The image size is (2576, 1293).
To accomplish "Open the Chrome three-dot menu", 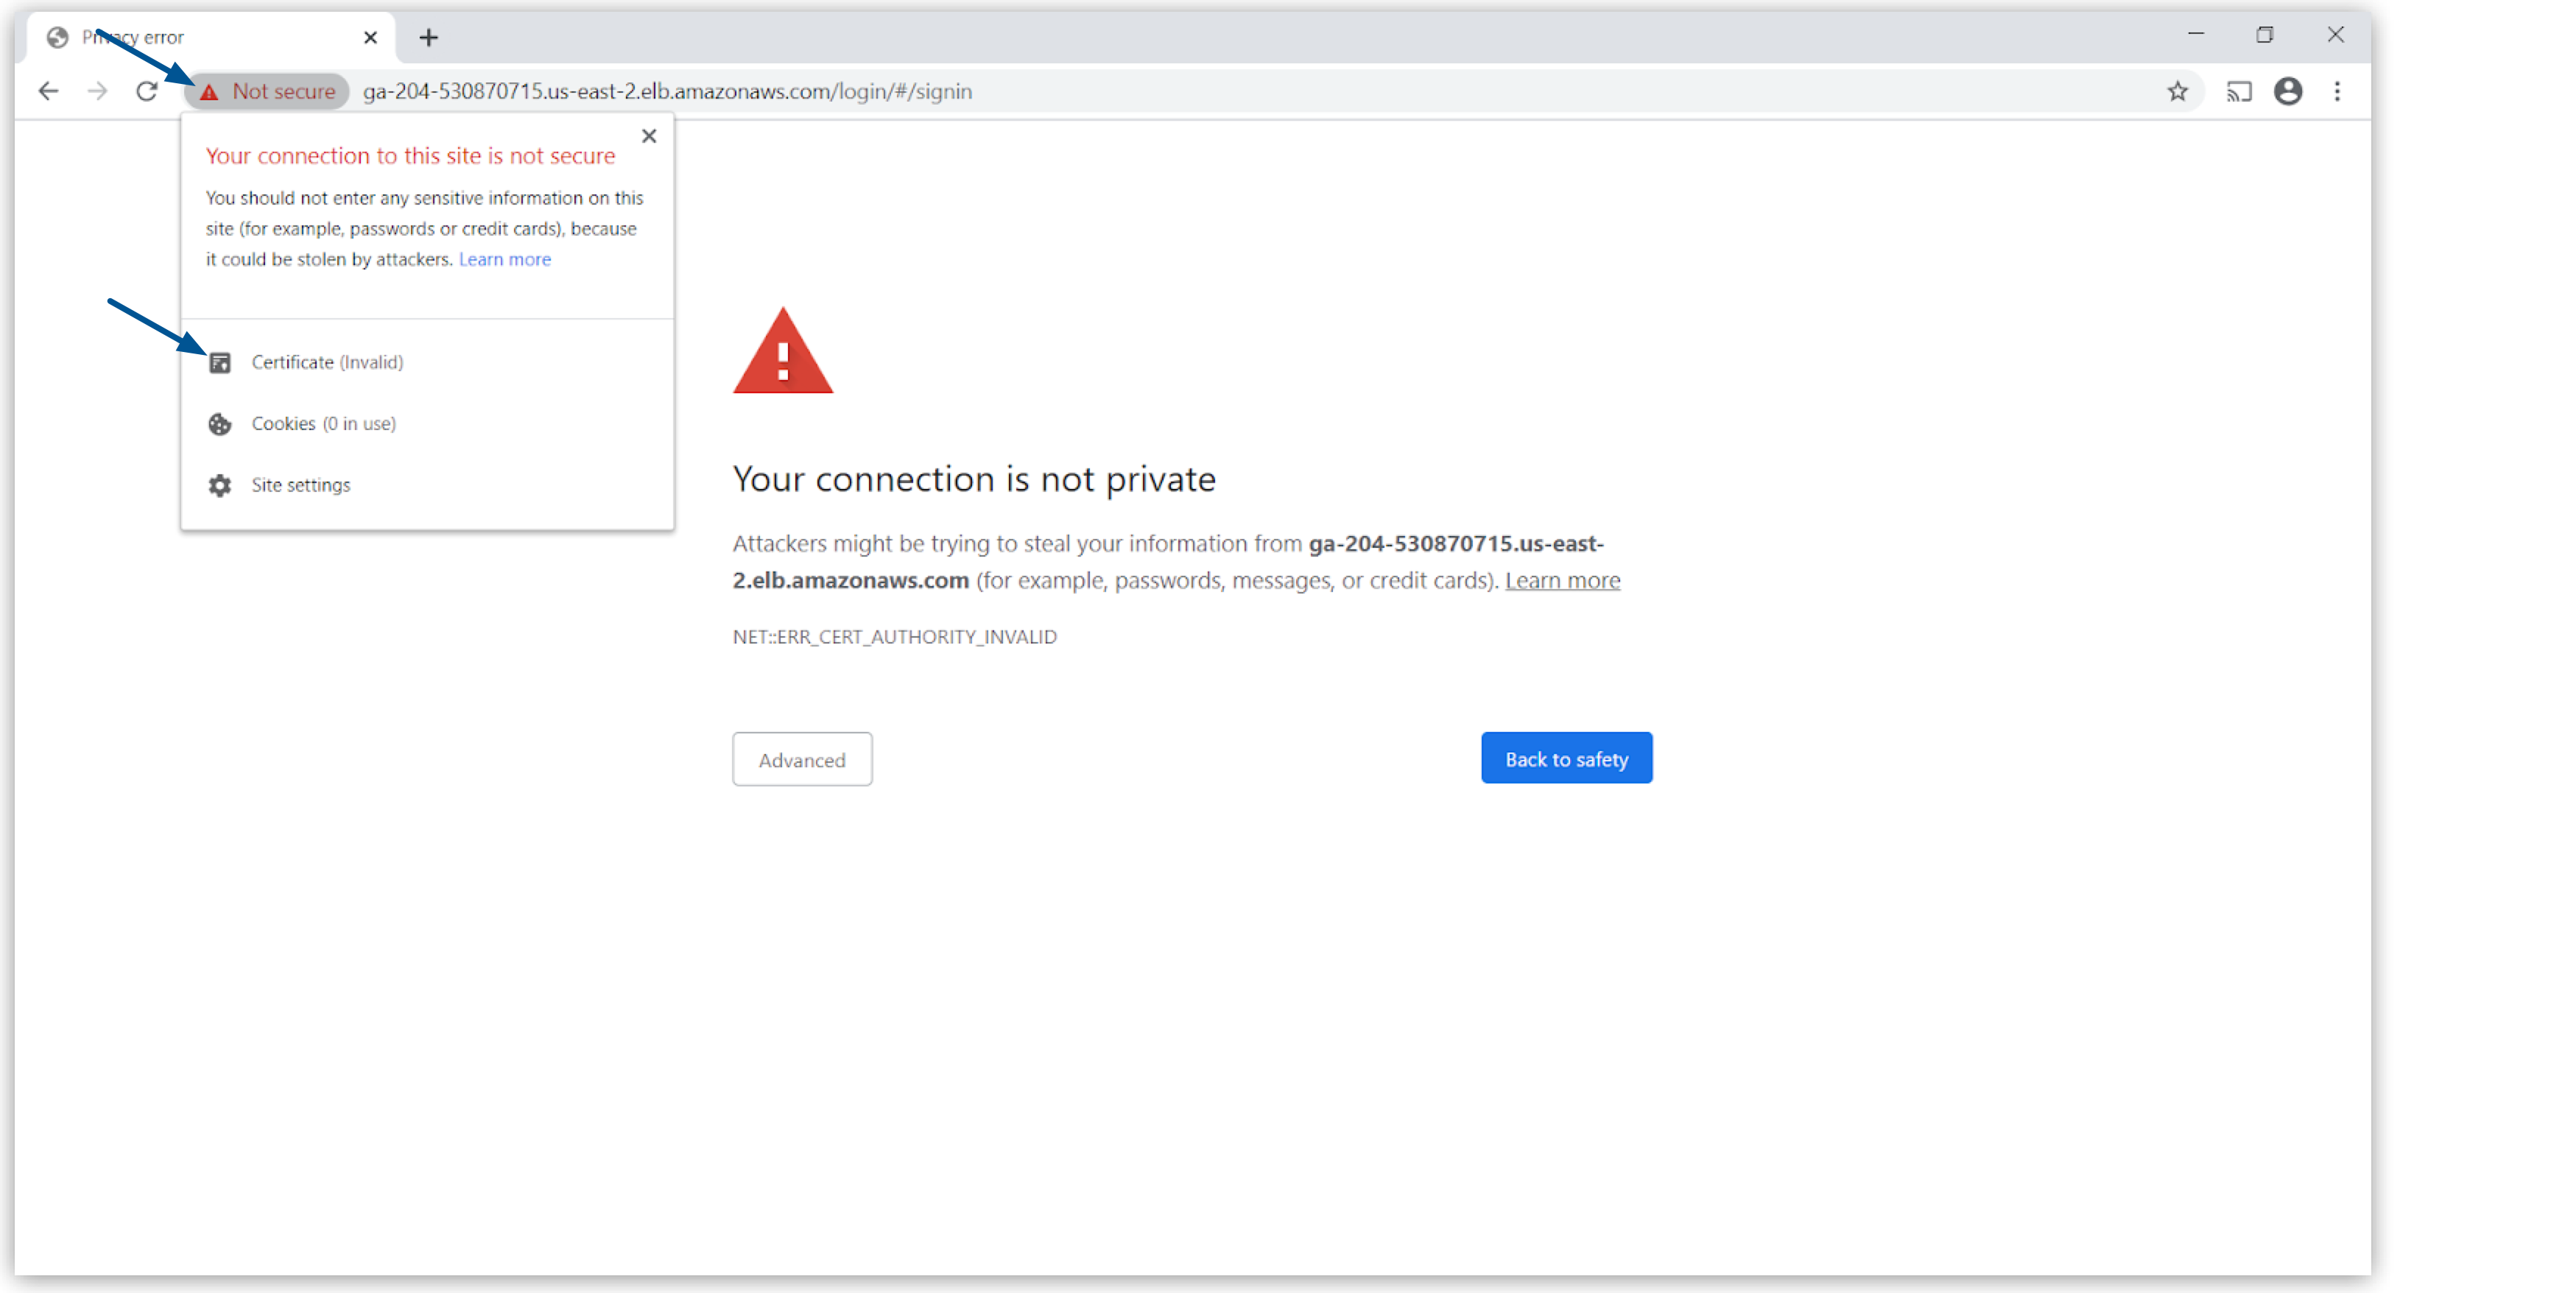I will (2338, 91).
